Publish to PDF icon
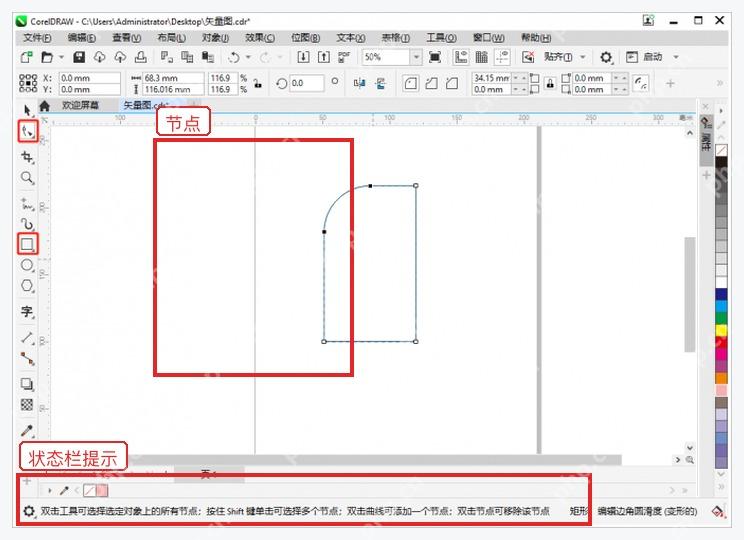Image resolution: width=744 pixels, height=540 pixels. pos(344,57)
